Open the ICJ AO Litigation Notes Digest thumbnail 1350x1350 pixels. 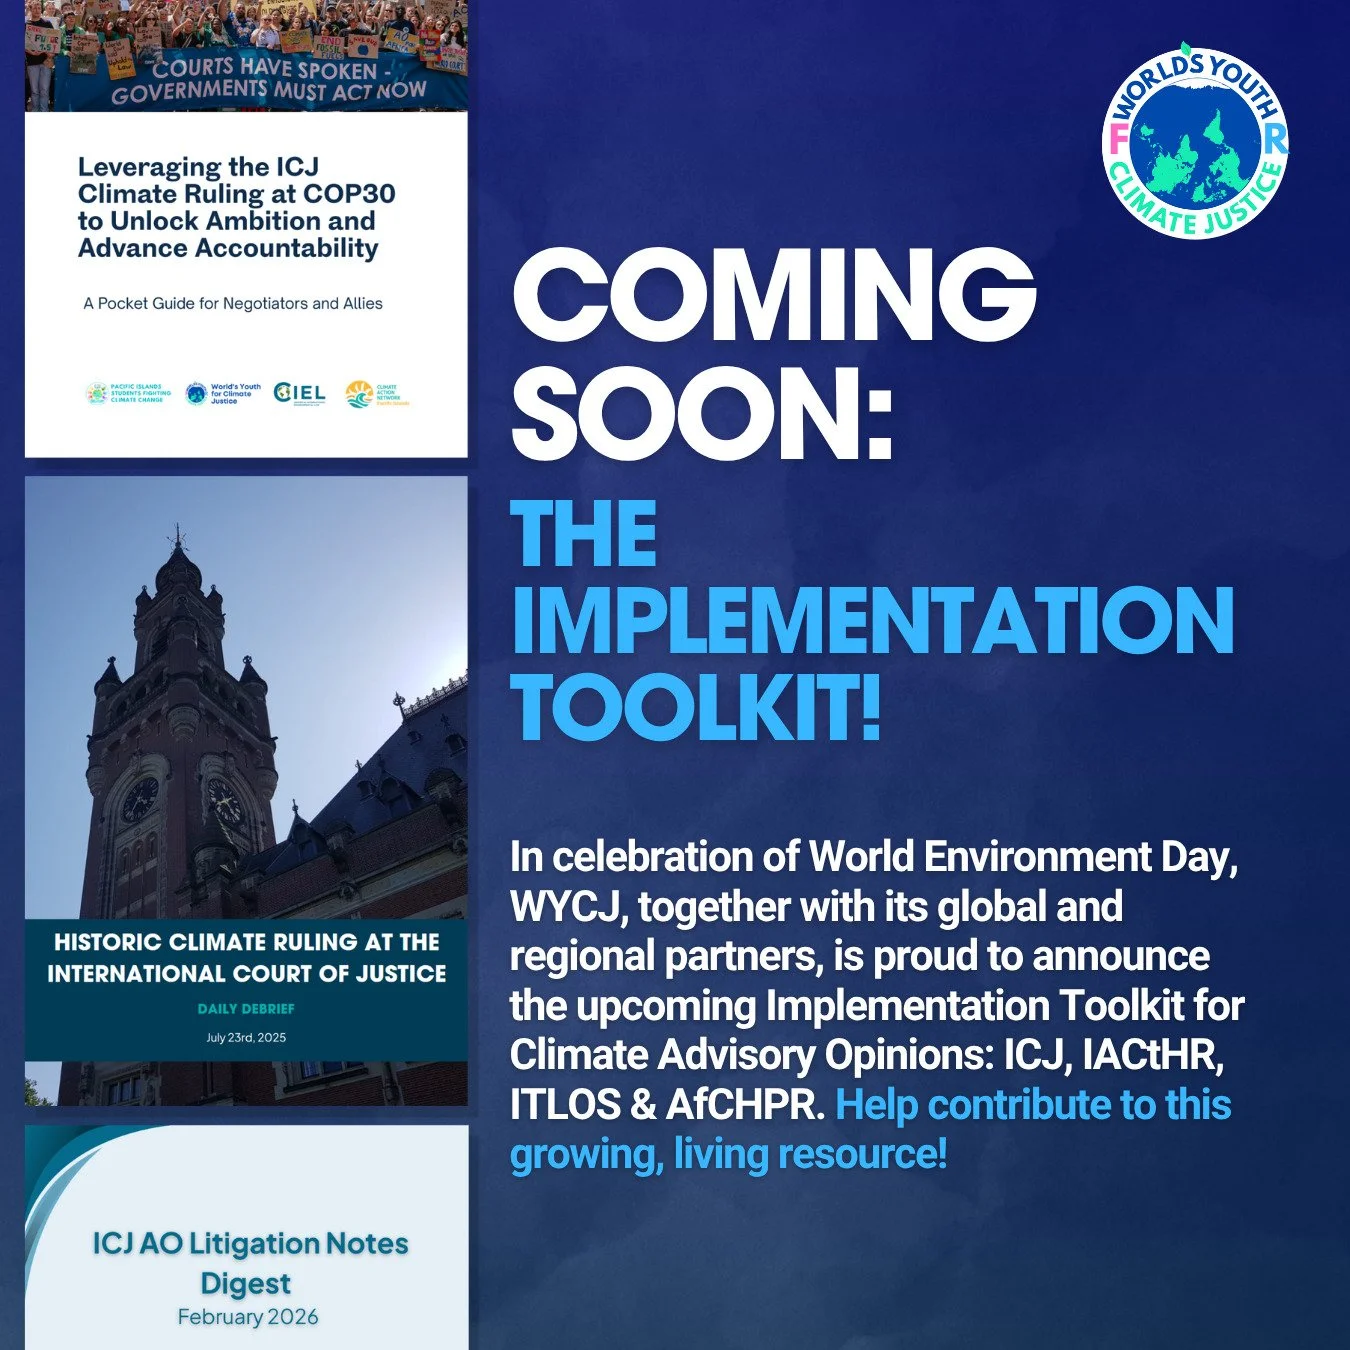[x=246, y=1237]
